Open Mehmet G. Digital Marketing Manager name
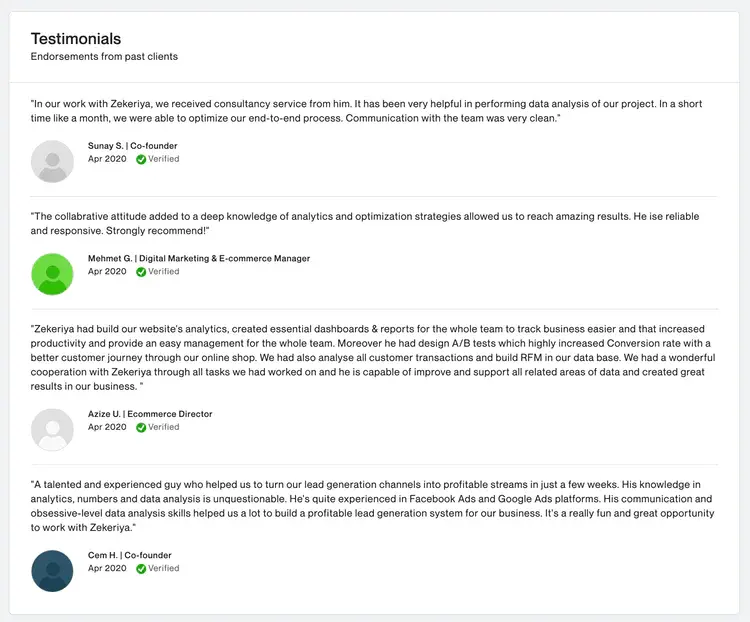 tap(199, 258)
